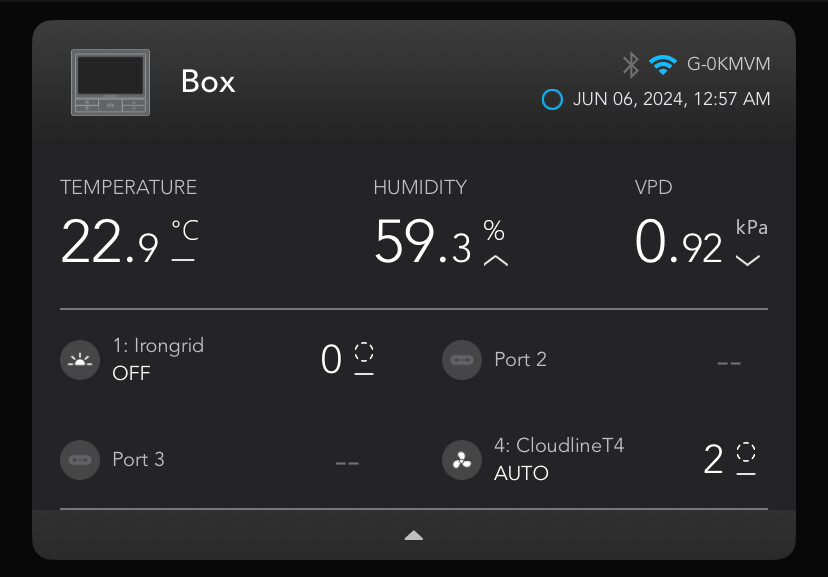Image resolution: width=828 pixels, height=577 pixels.
Task: Click the blue Wi-Fi signal icon
Action: tap(662, 65)
